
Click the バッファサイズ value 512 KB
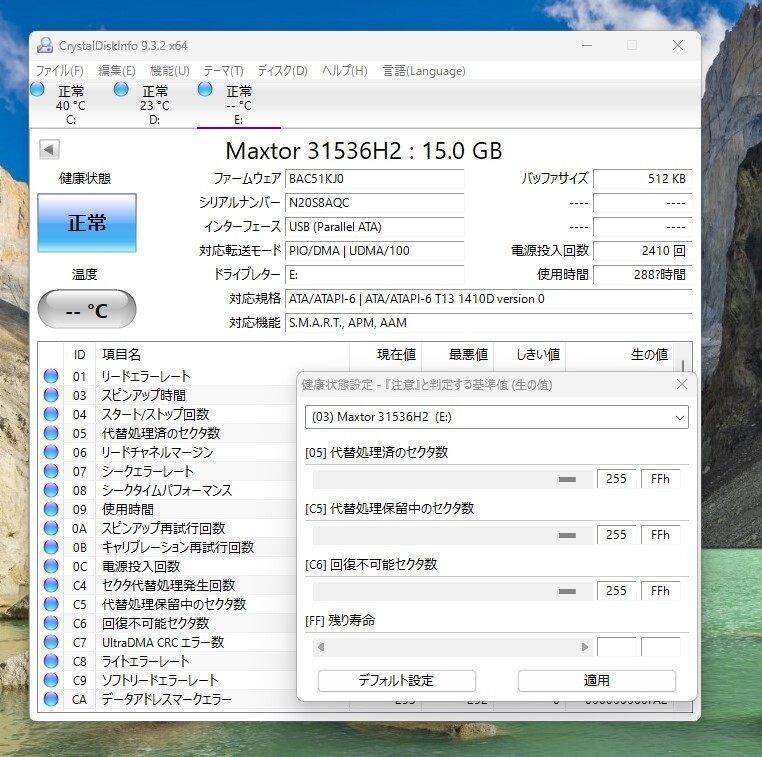click(642, 179)
